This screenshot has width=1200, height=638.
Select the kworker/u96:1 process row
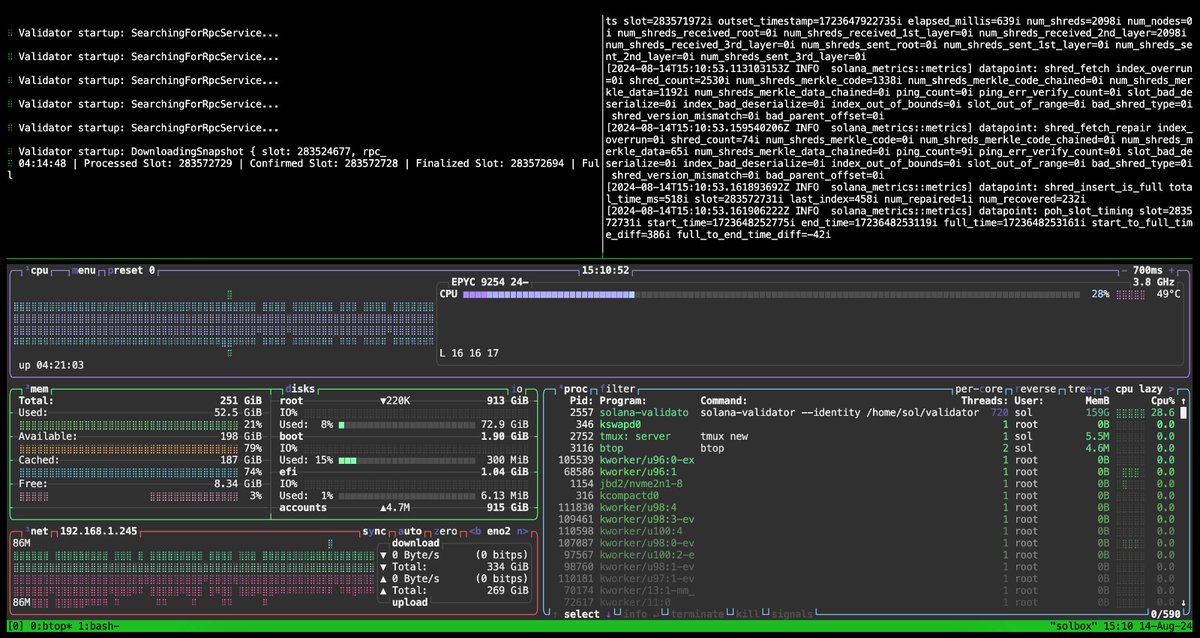pos(861,471)
